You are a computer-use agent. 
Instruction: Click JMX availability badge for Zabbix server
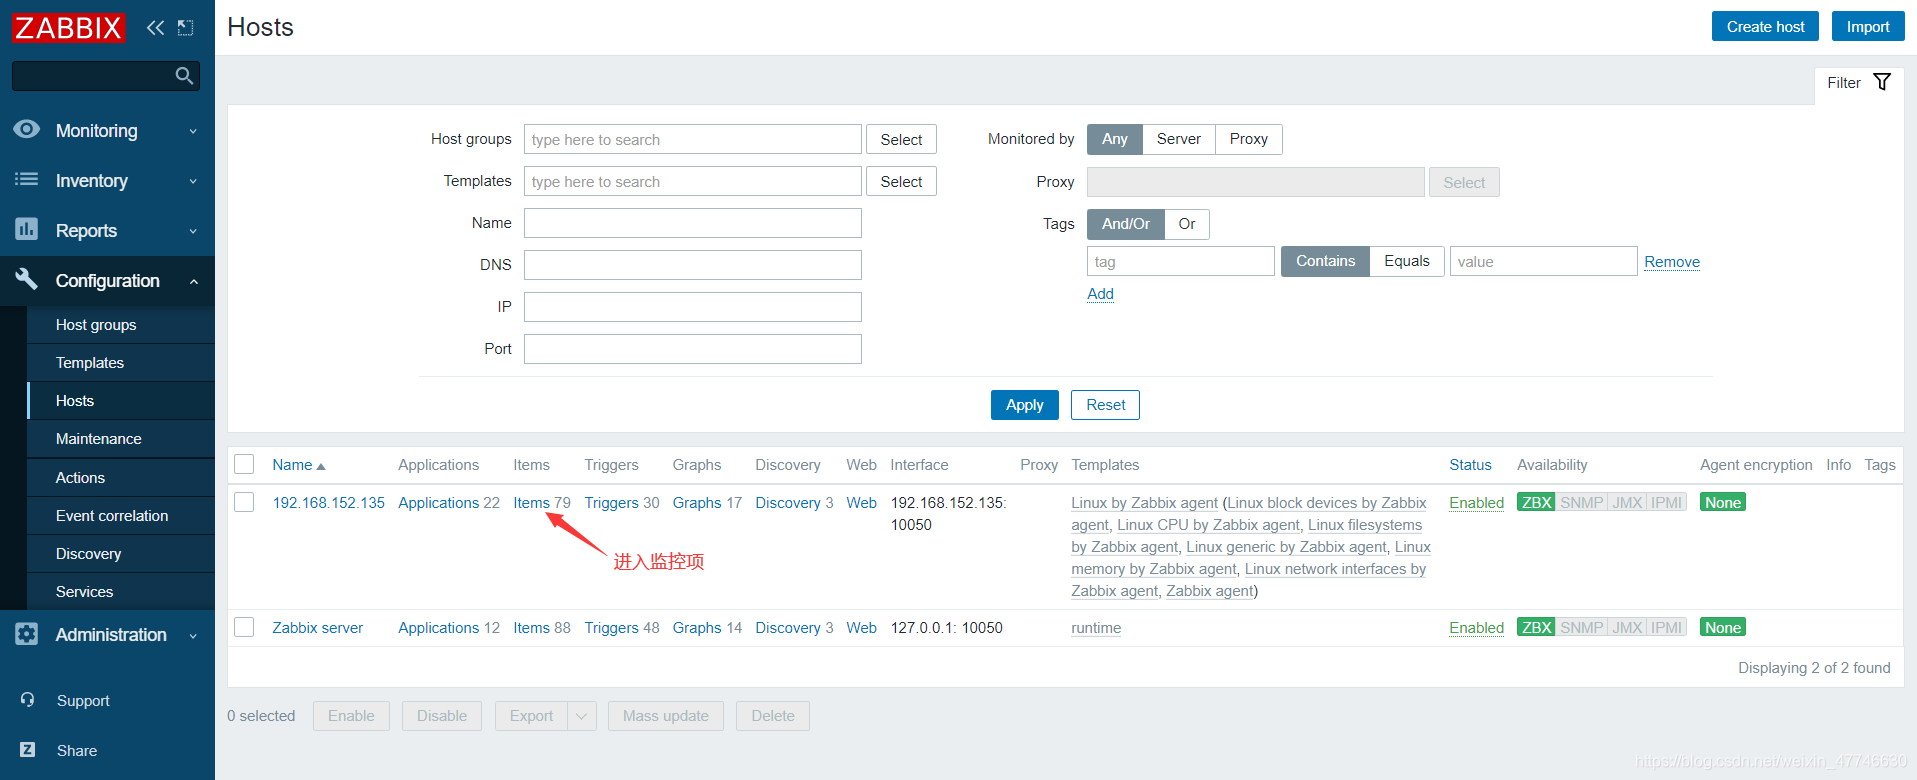tap(1627, 628)
